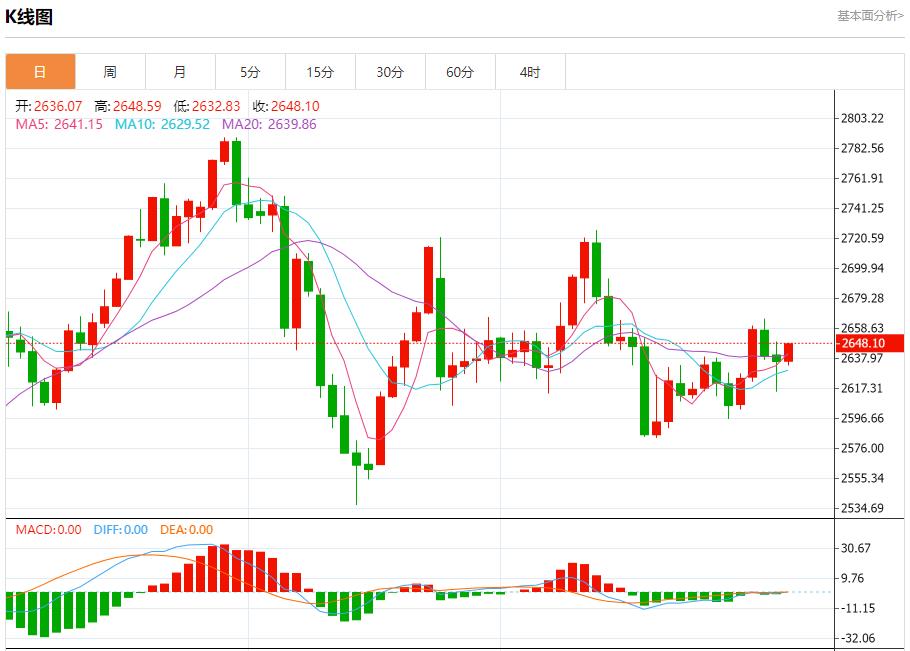Click the DEA value label
This screenshot has height=651, width=910.
click(x=186, y=530)
